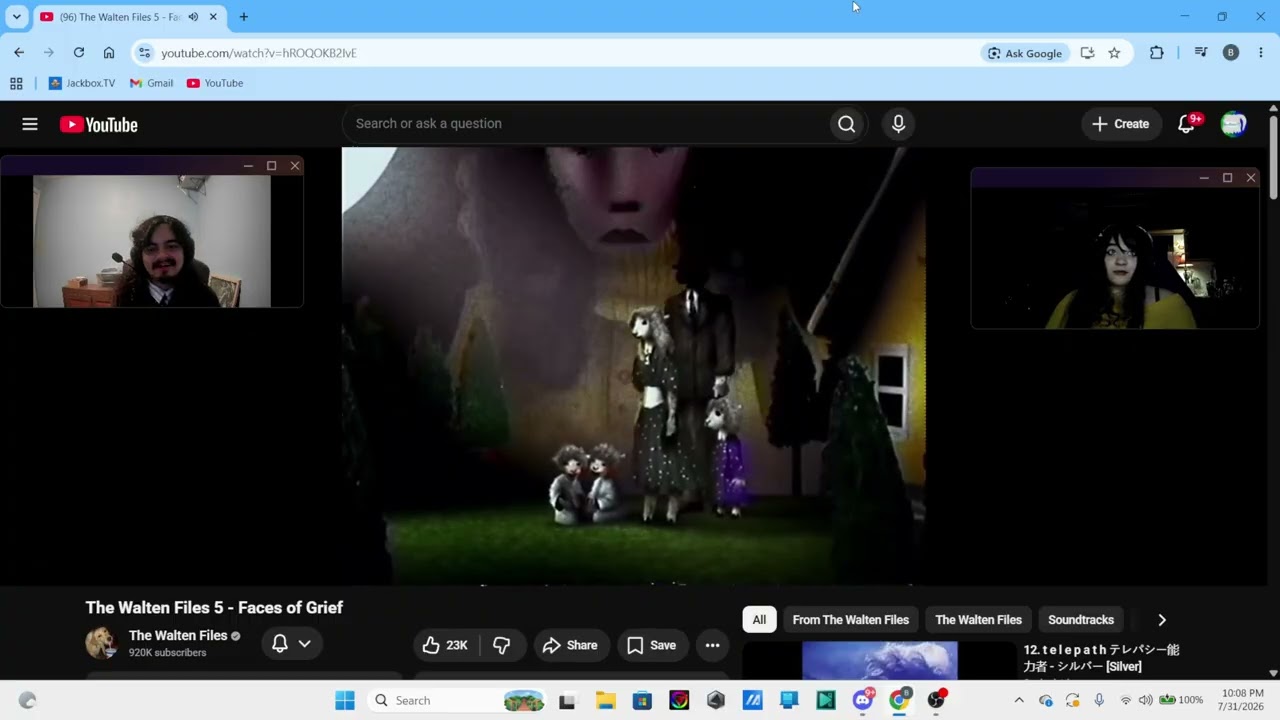Save the video to a playlist
The width and height of the screenshot is (1280, 720).
click(652, 645)
